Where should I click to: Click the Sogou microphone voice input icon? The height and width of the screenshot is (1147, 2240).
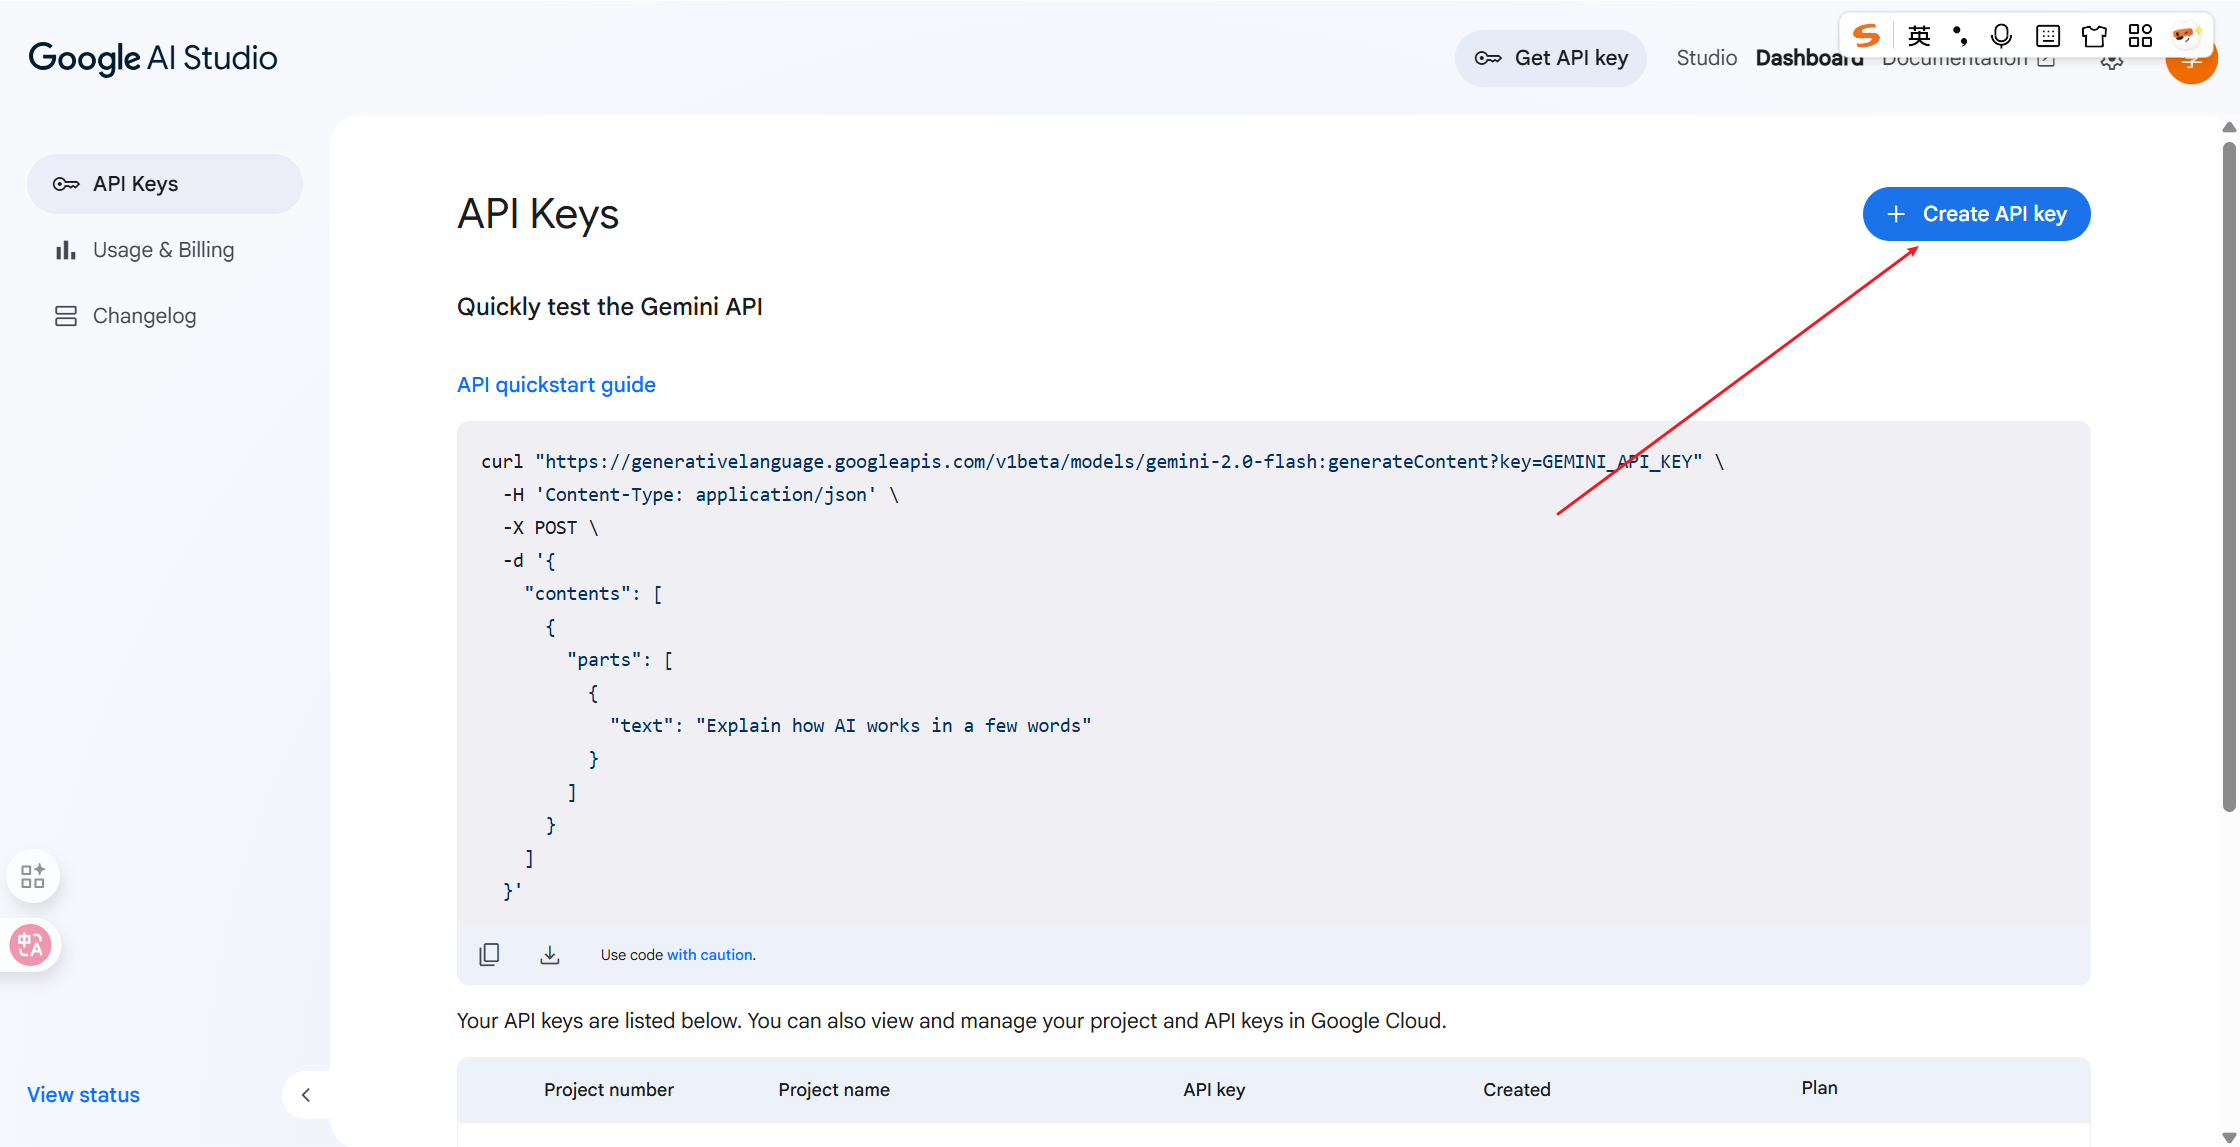[x=2001, y=36]
